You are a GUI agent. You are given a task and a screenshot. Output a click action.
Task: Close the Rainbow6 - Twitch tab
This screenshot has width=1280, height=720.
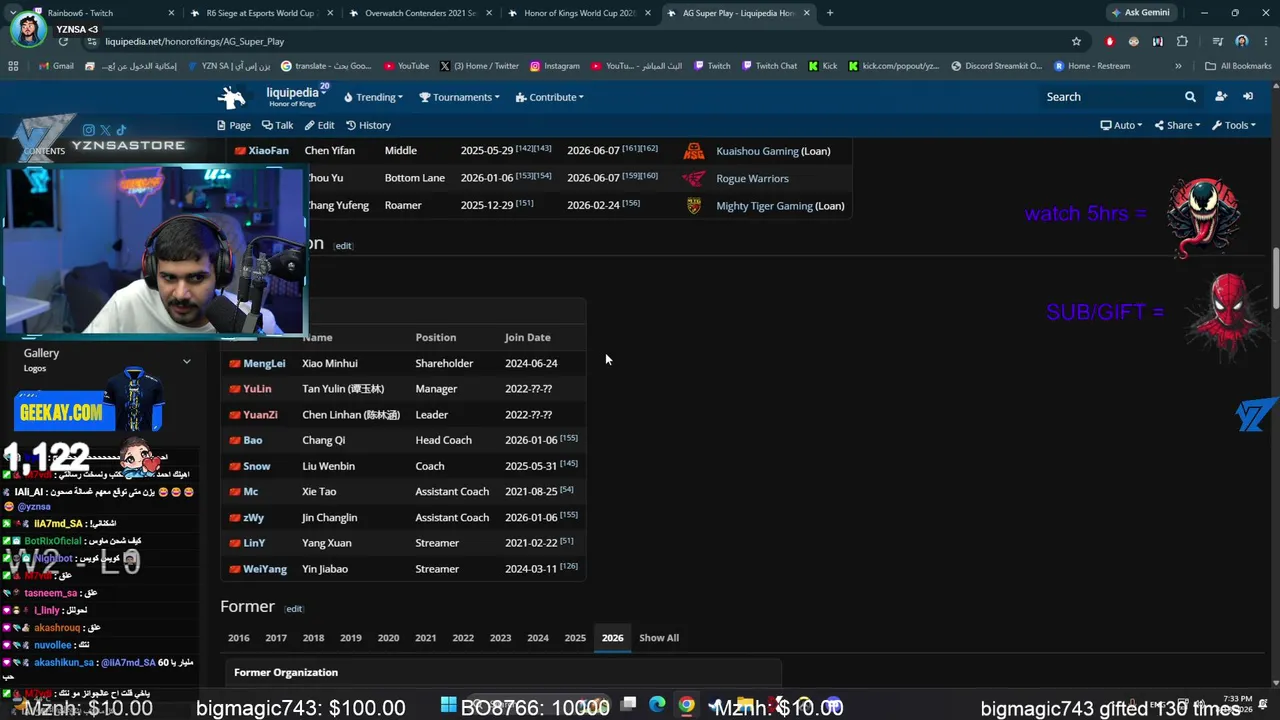coord(171,13)
